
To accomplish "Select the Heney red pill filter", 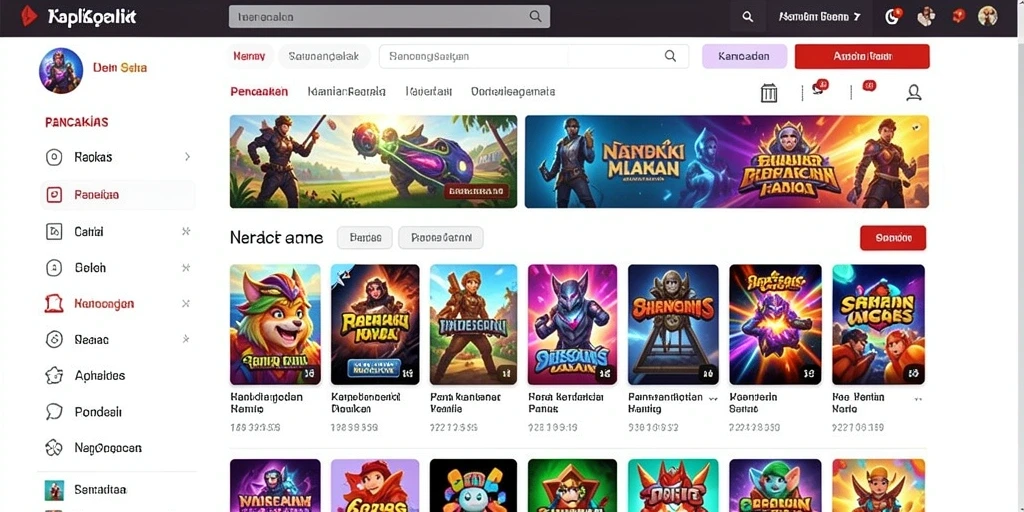I will click(249, 56).
